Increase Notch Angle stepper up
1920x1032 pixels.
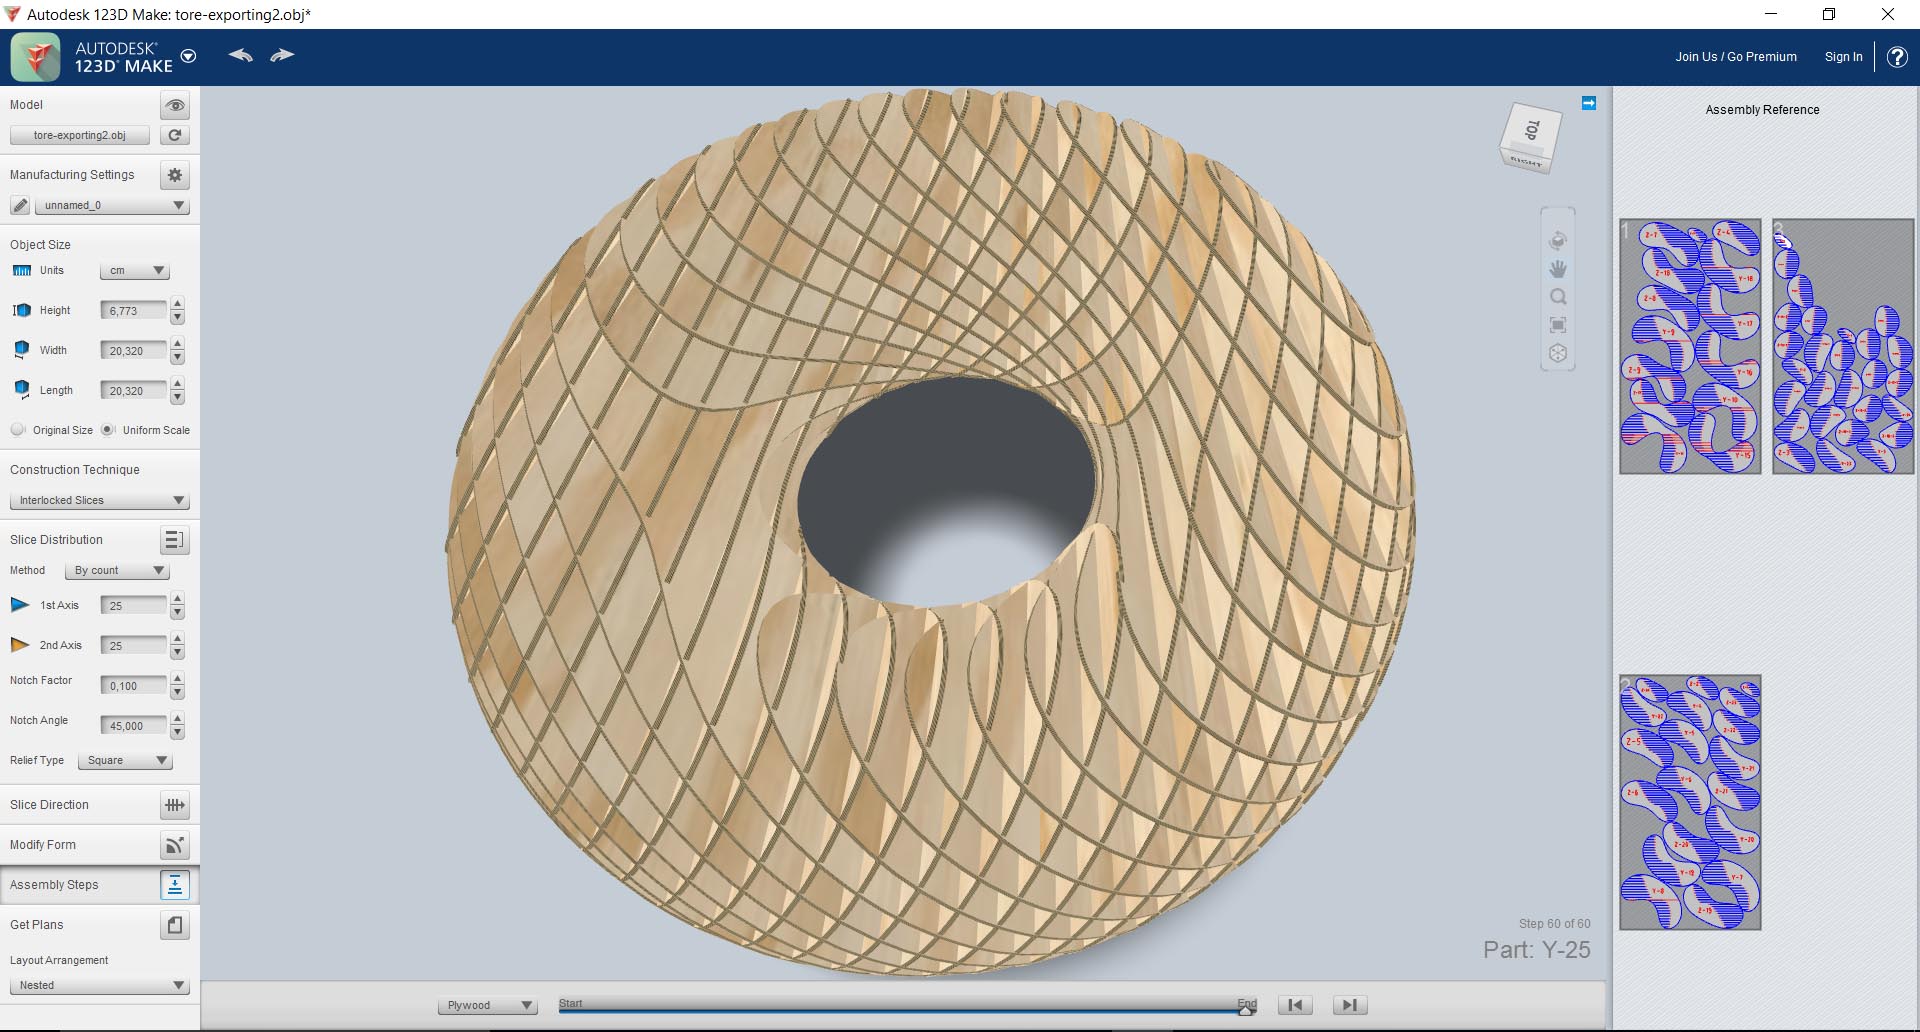[177, 719]
